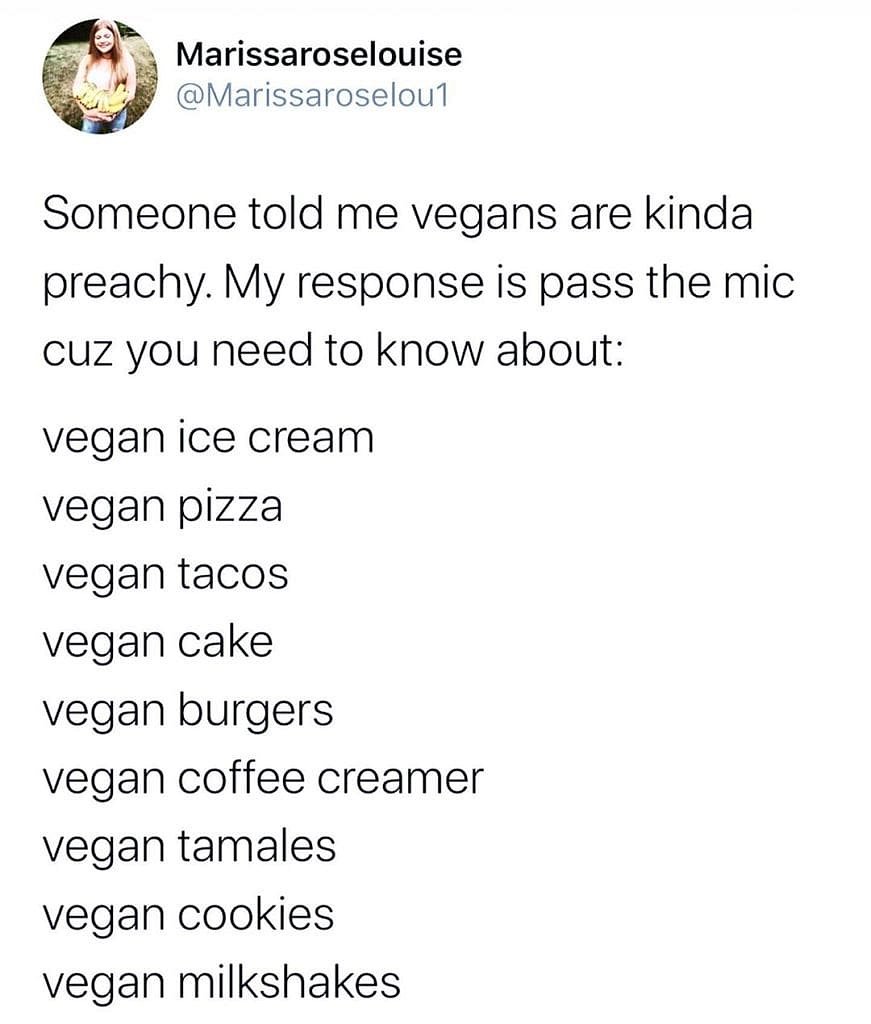The width and height of the screenshot is (871, 1024).
Task: Select the 'vegan burgers' line
Action: point(187,710)
